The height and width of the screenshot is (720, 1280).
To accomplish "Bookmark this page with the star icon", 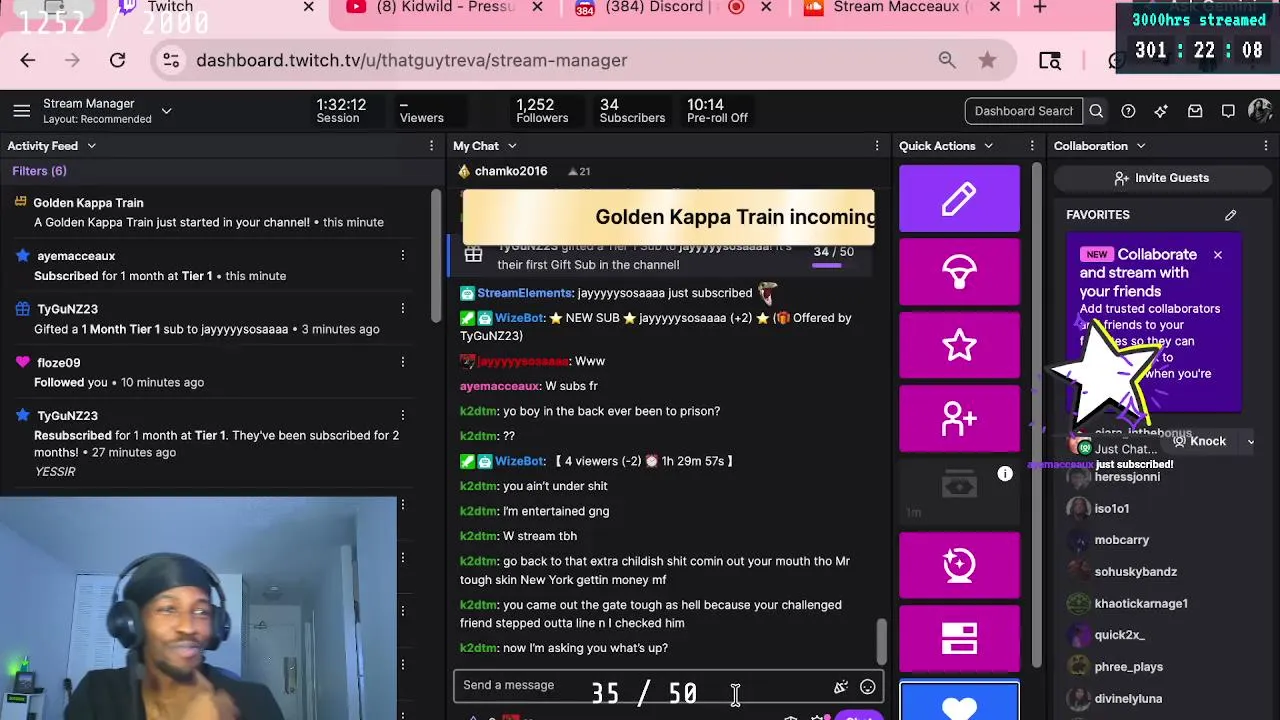I will tap(987, 60).
